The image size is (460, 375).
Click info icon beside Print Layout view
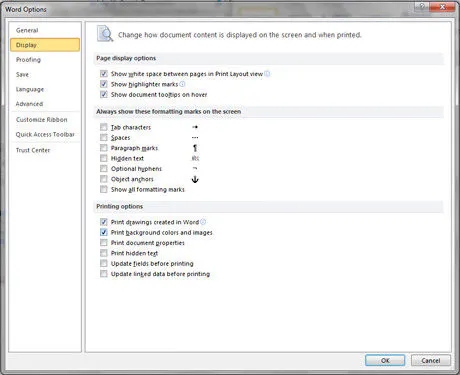coord(267,74)
